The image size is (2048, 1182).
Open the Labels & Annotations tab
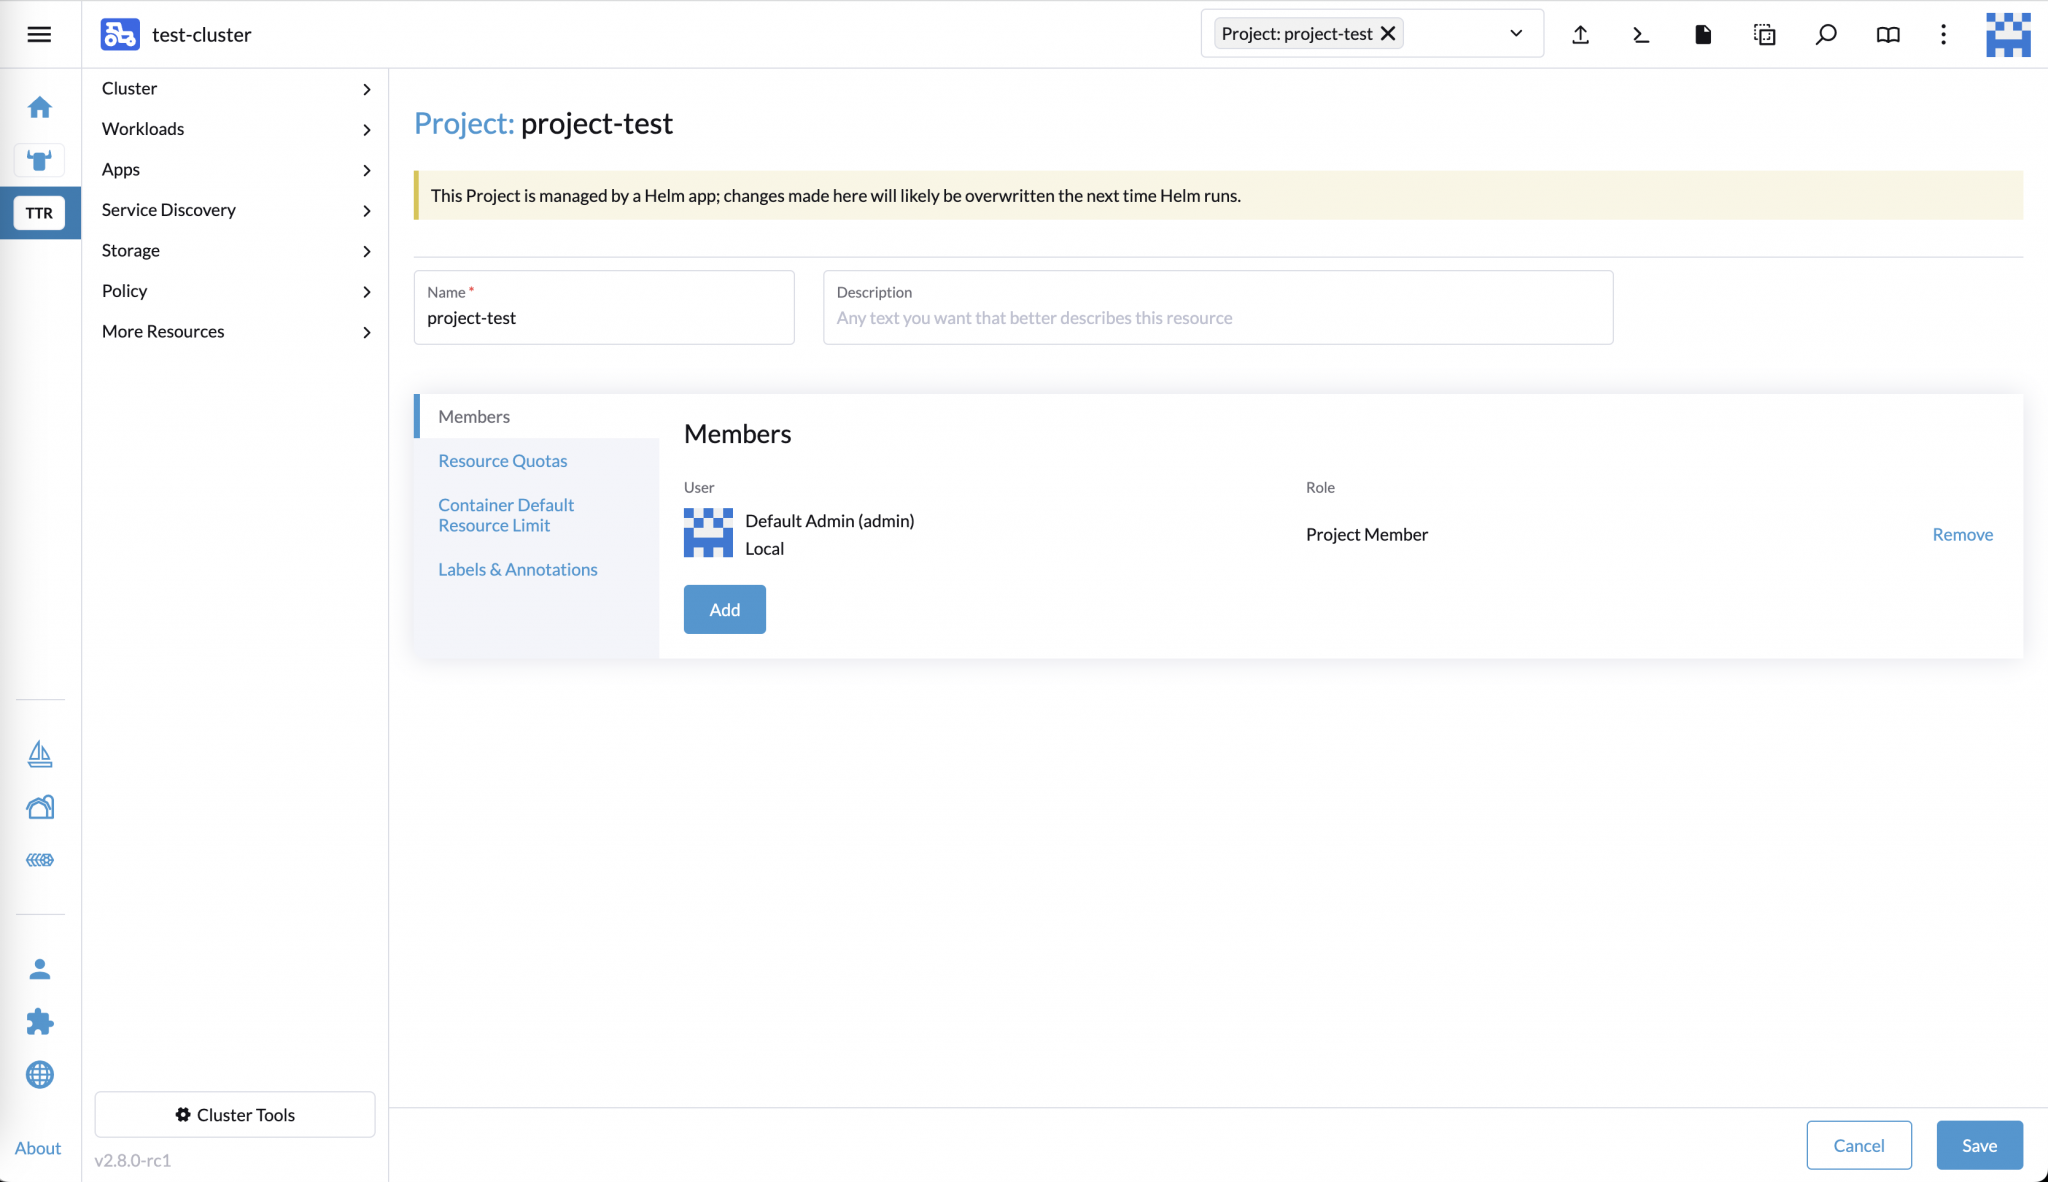517,569
